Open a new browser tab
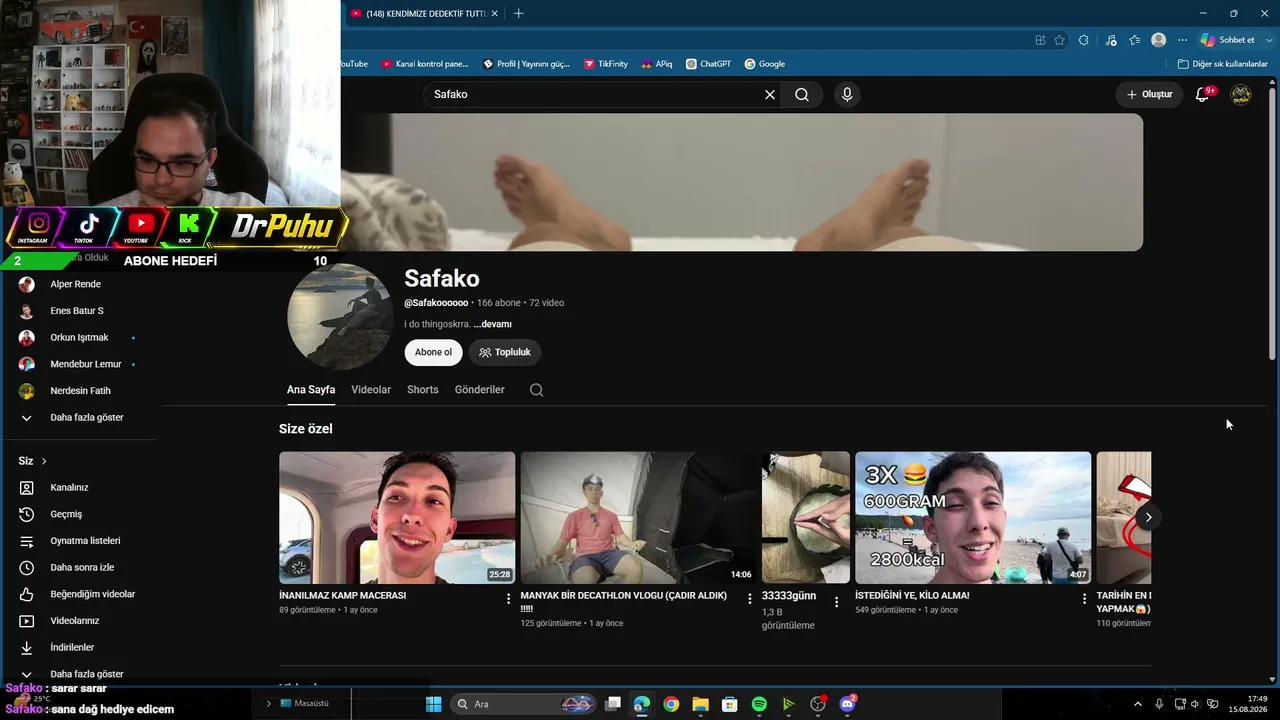This screenshot has width=1280, height=720. [518, 13]
